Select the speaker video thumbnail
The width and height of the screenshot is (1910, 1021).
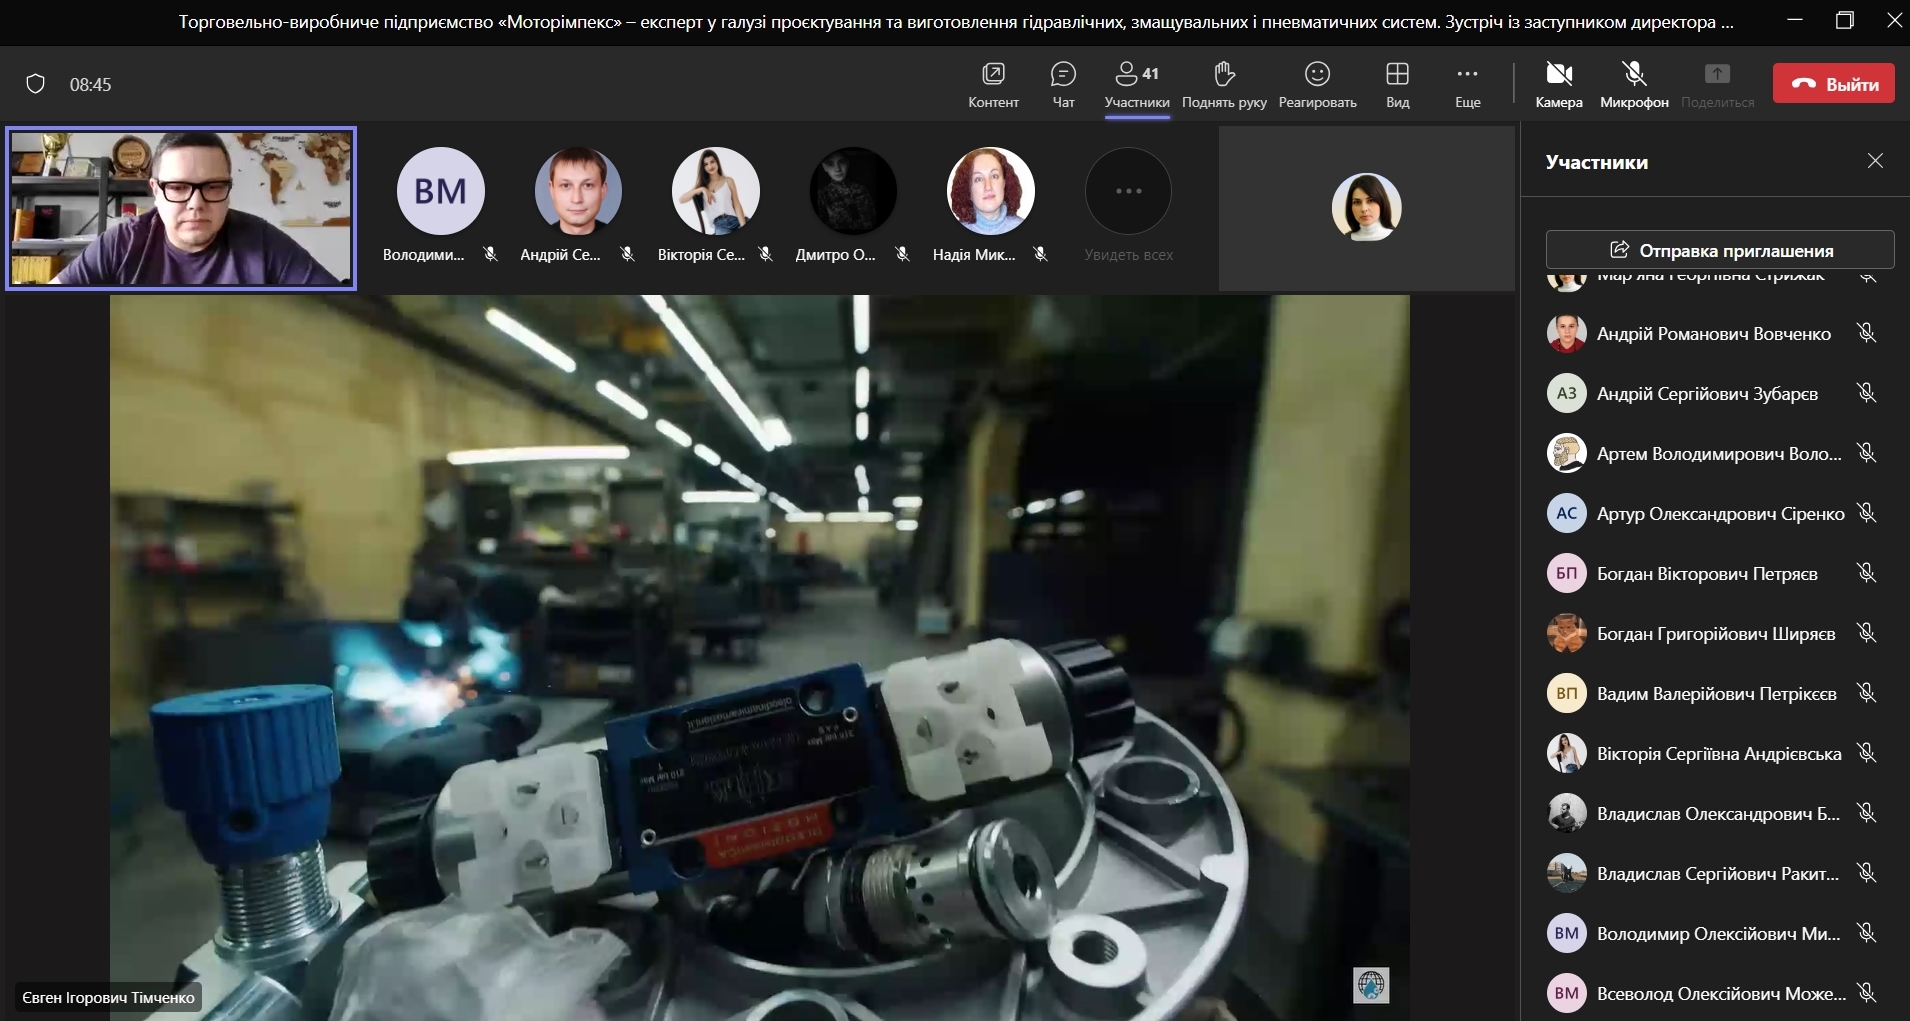point(181,208)
